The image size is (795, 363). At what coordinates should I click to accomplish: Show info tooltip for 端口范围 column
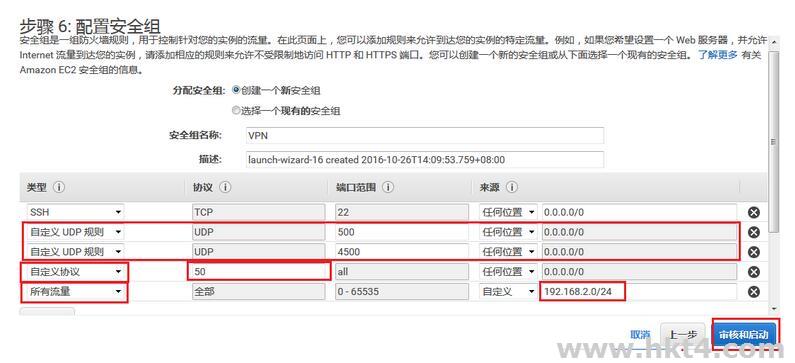click(388, 188)
